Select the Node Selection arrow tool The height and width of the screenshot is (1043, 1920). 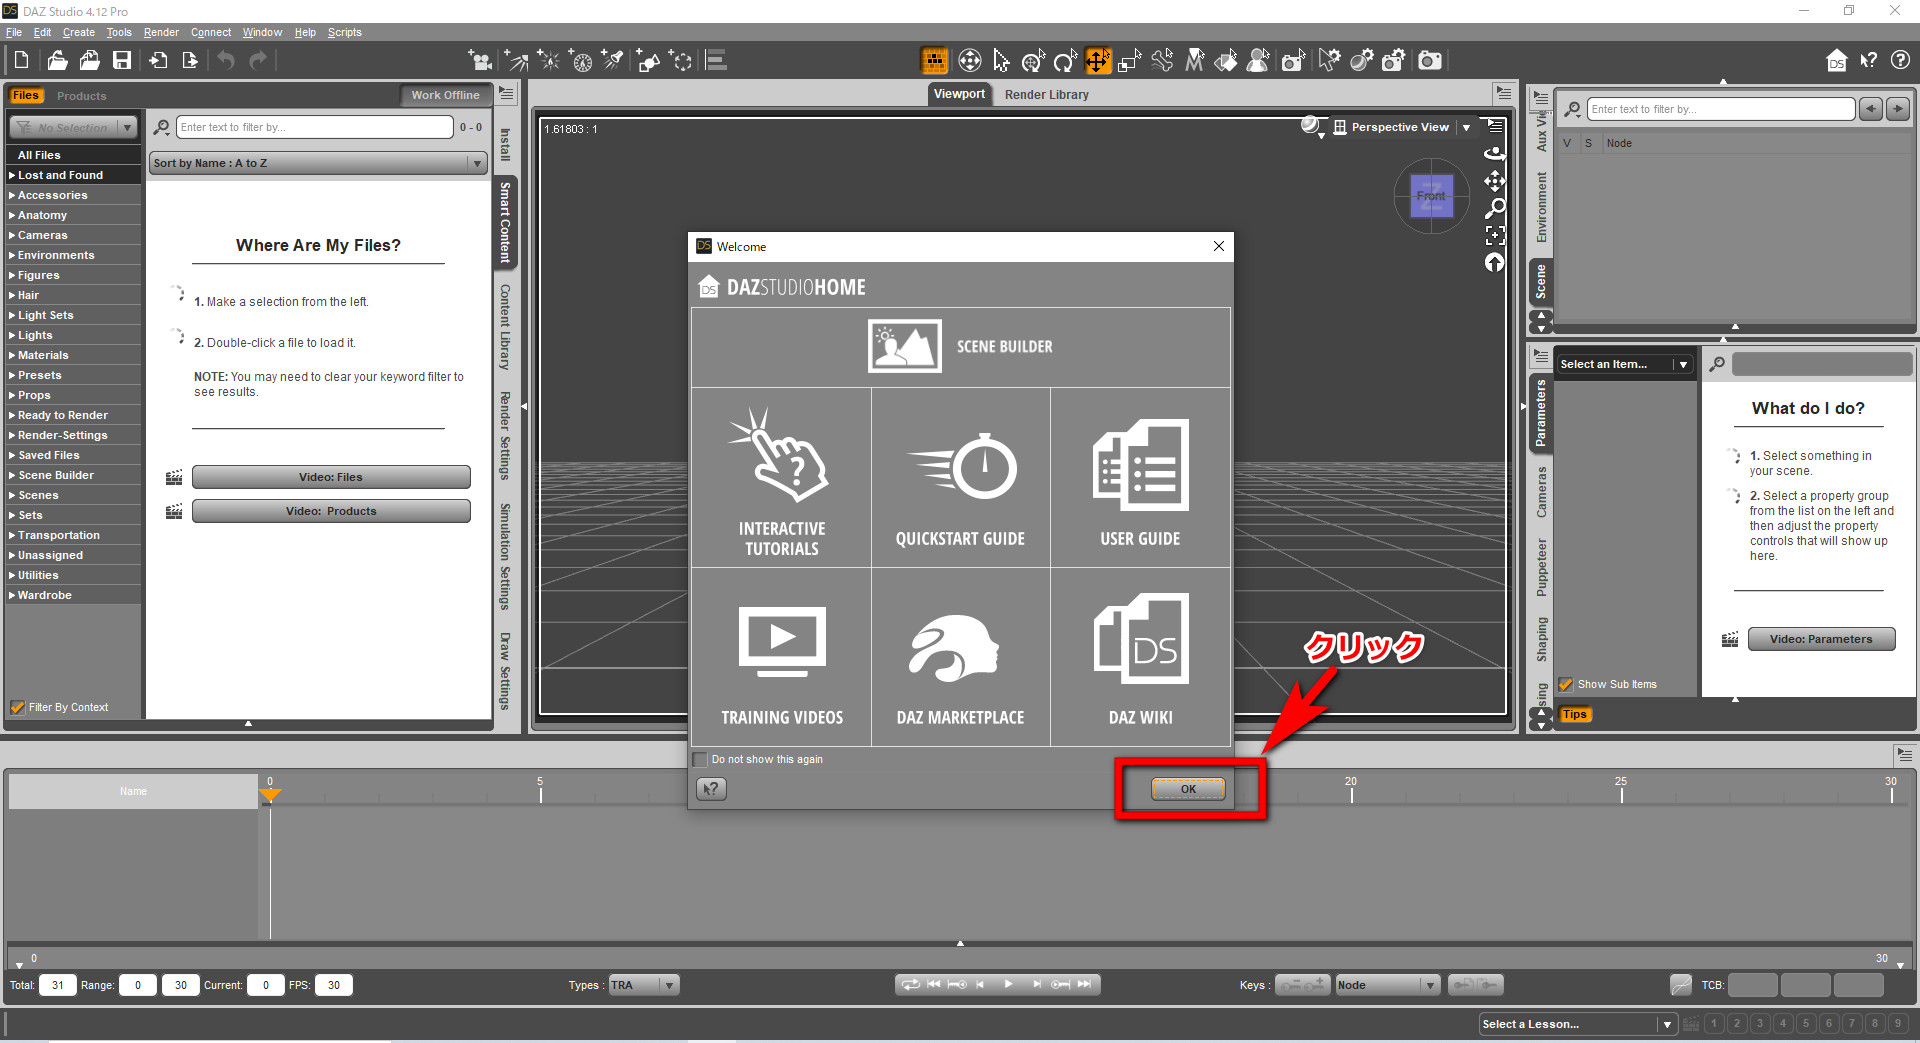click(1001, 60)
